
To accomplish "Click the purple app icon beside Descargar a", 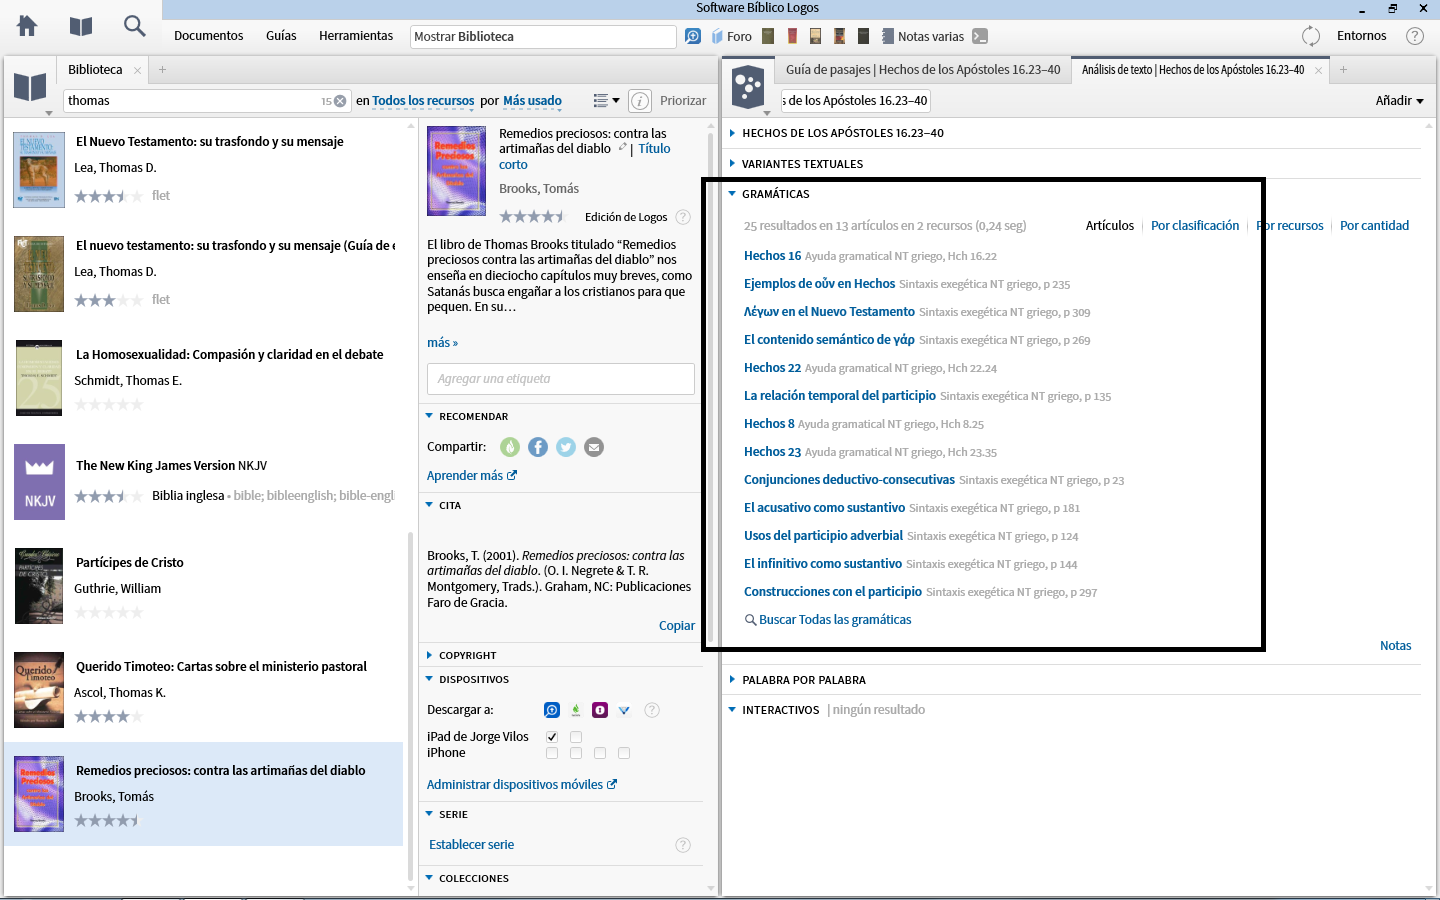I will (600, 710).
